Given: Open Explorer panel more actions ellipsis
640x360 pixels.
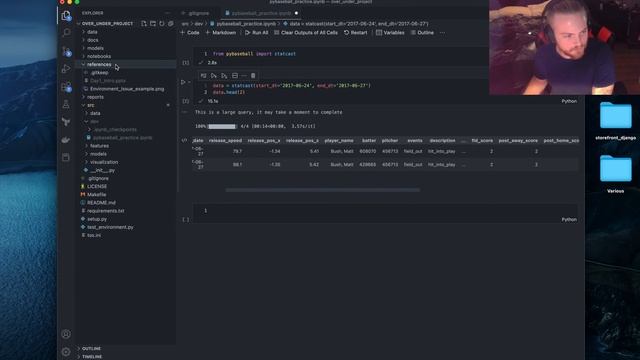Looking at the screenshot, I should [x=167, y=13].
